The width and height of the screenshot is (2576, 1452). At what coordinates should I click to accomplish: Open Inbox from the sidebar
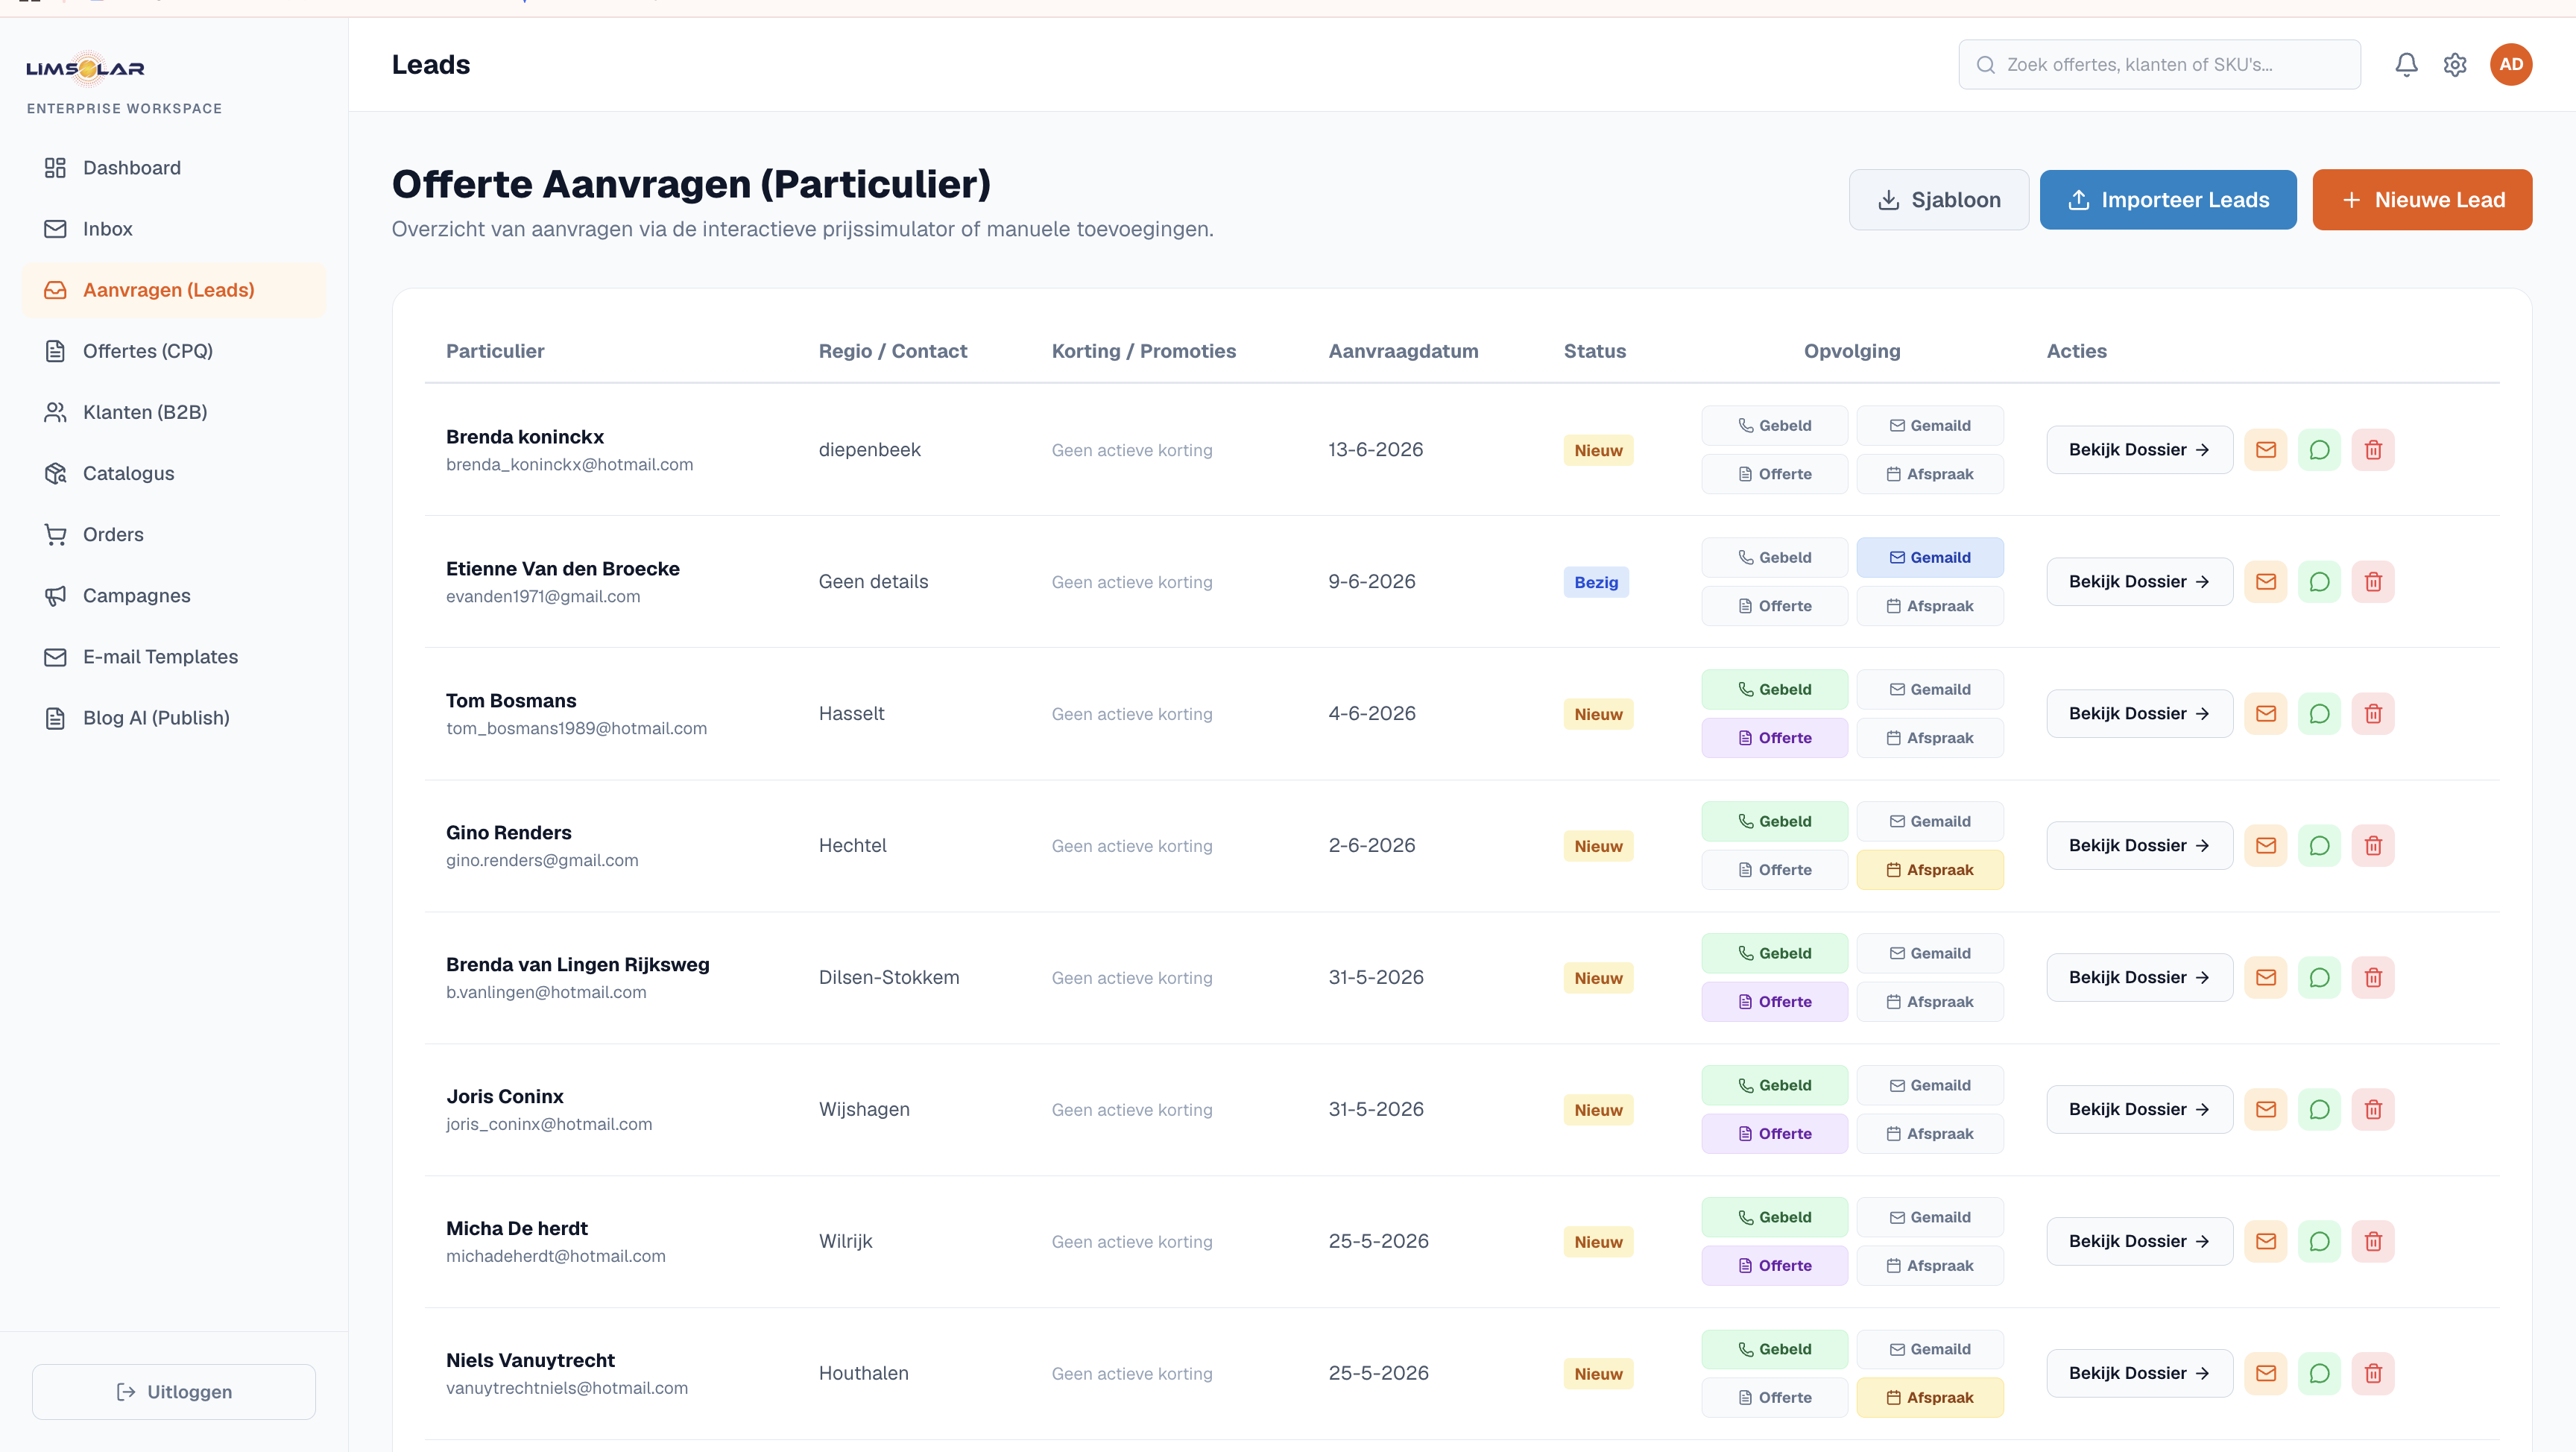point(174,229)
